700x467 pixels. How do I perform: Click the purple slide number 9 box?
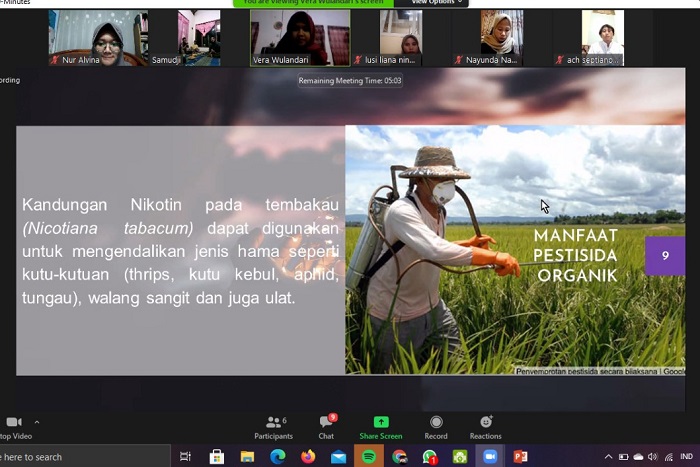tap(665, 255)
